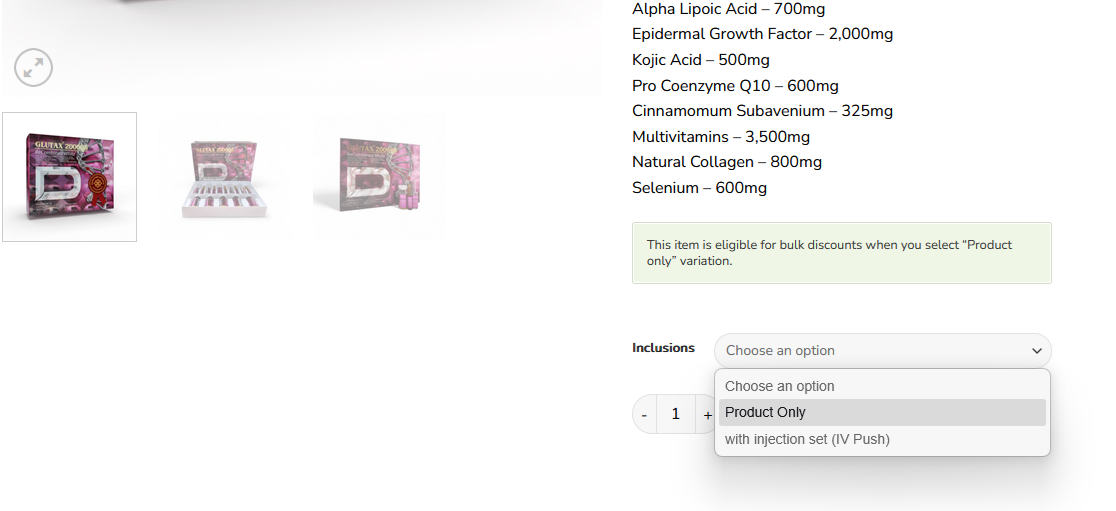Screen dimensions: 1116x511
Task: Choose the 'Product Only' option
Action: coord(765,412)
